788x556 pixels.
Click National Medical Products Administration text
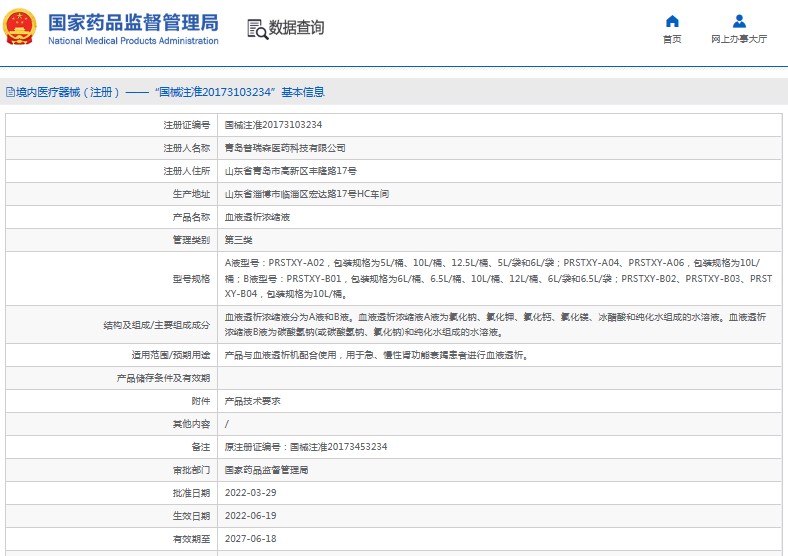[132, 41]
